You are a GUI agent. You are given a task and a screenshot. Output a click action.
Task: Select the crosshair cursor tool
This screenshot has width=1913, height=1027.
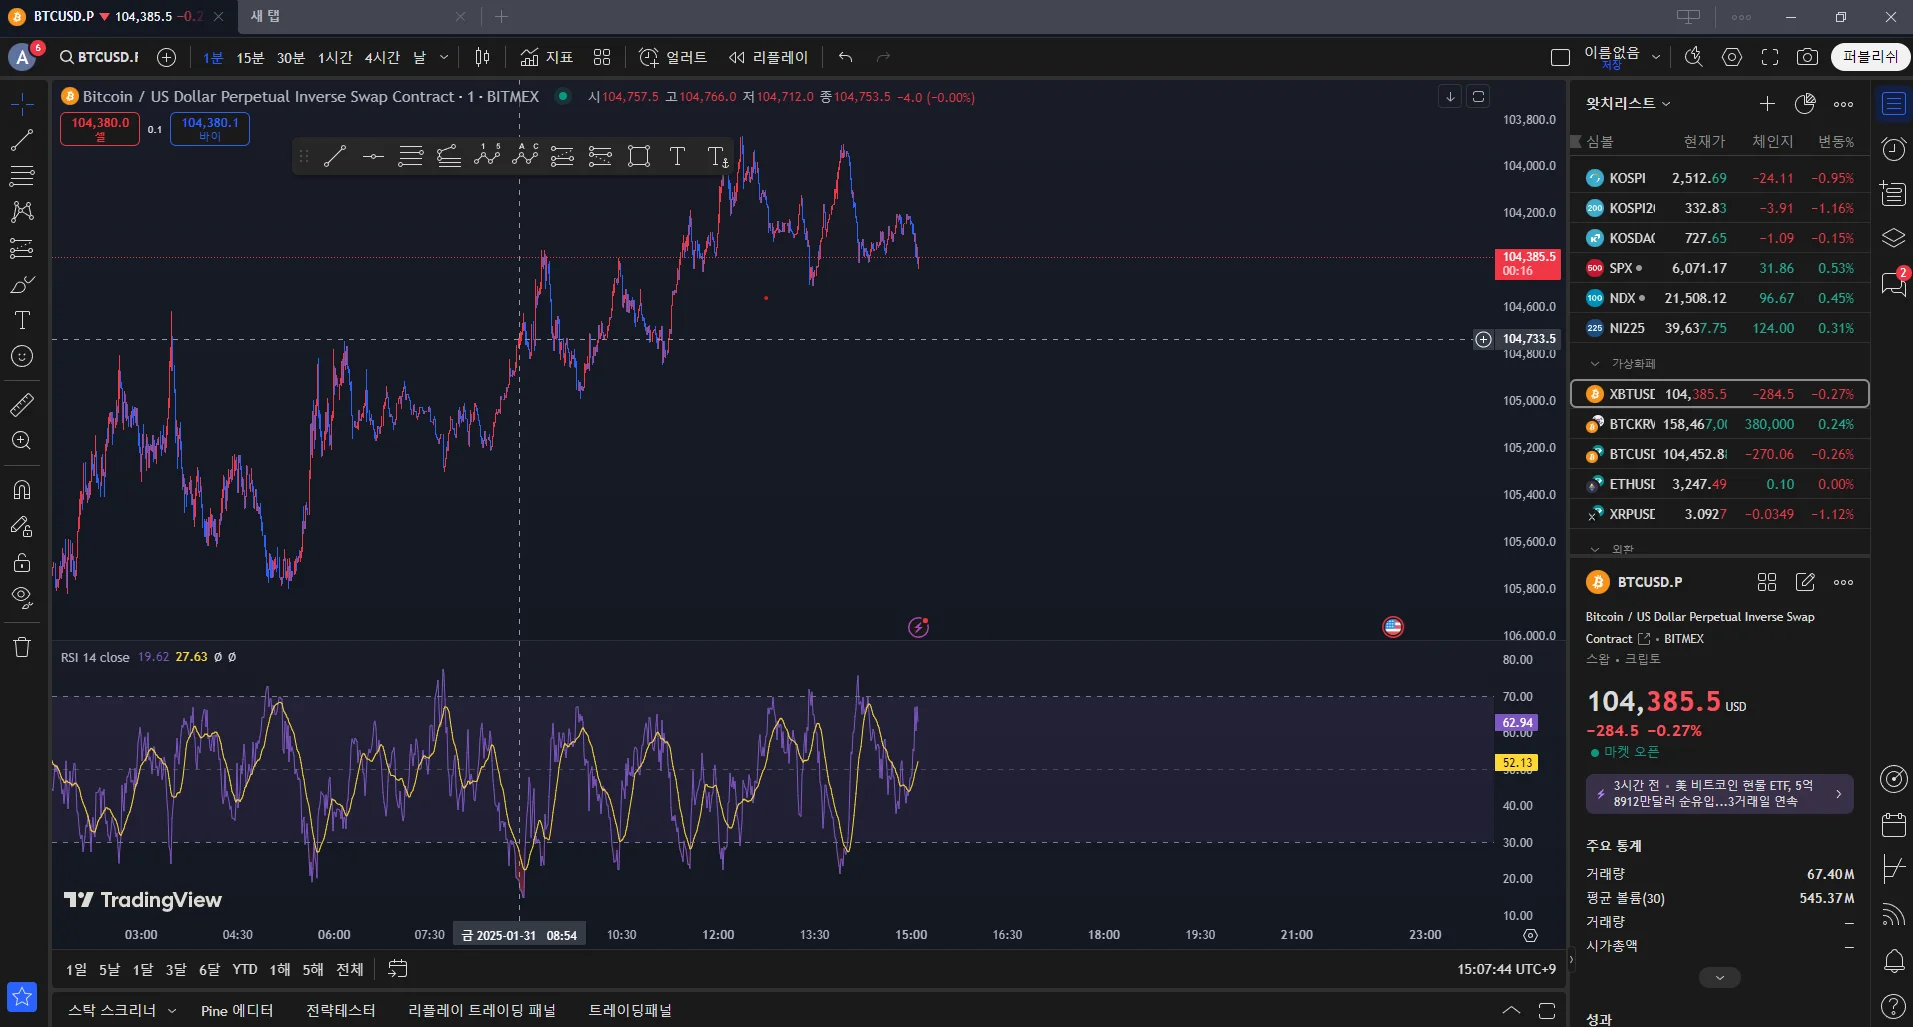22,104
